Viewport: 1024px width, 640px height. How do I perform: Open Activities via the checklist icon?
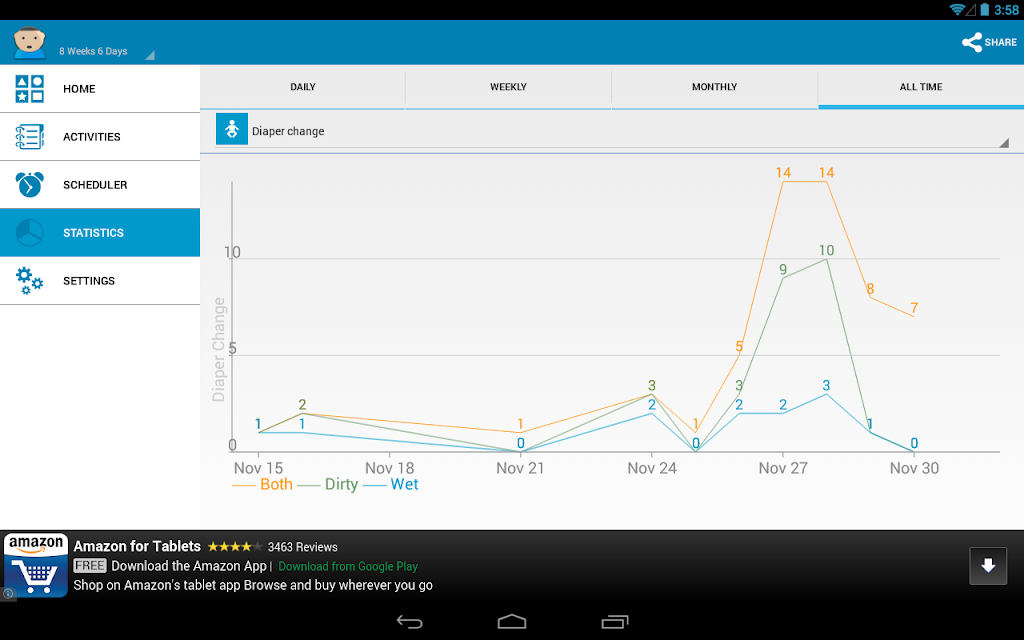(29, 136)
